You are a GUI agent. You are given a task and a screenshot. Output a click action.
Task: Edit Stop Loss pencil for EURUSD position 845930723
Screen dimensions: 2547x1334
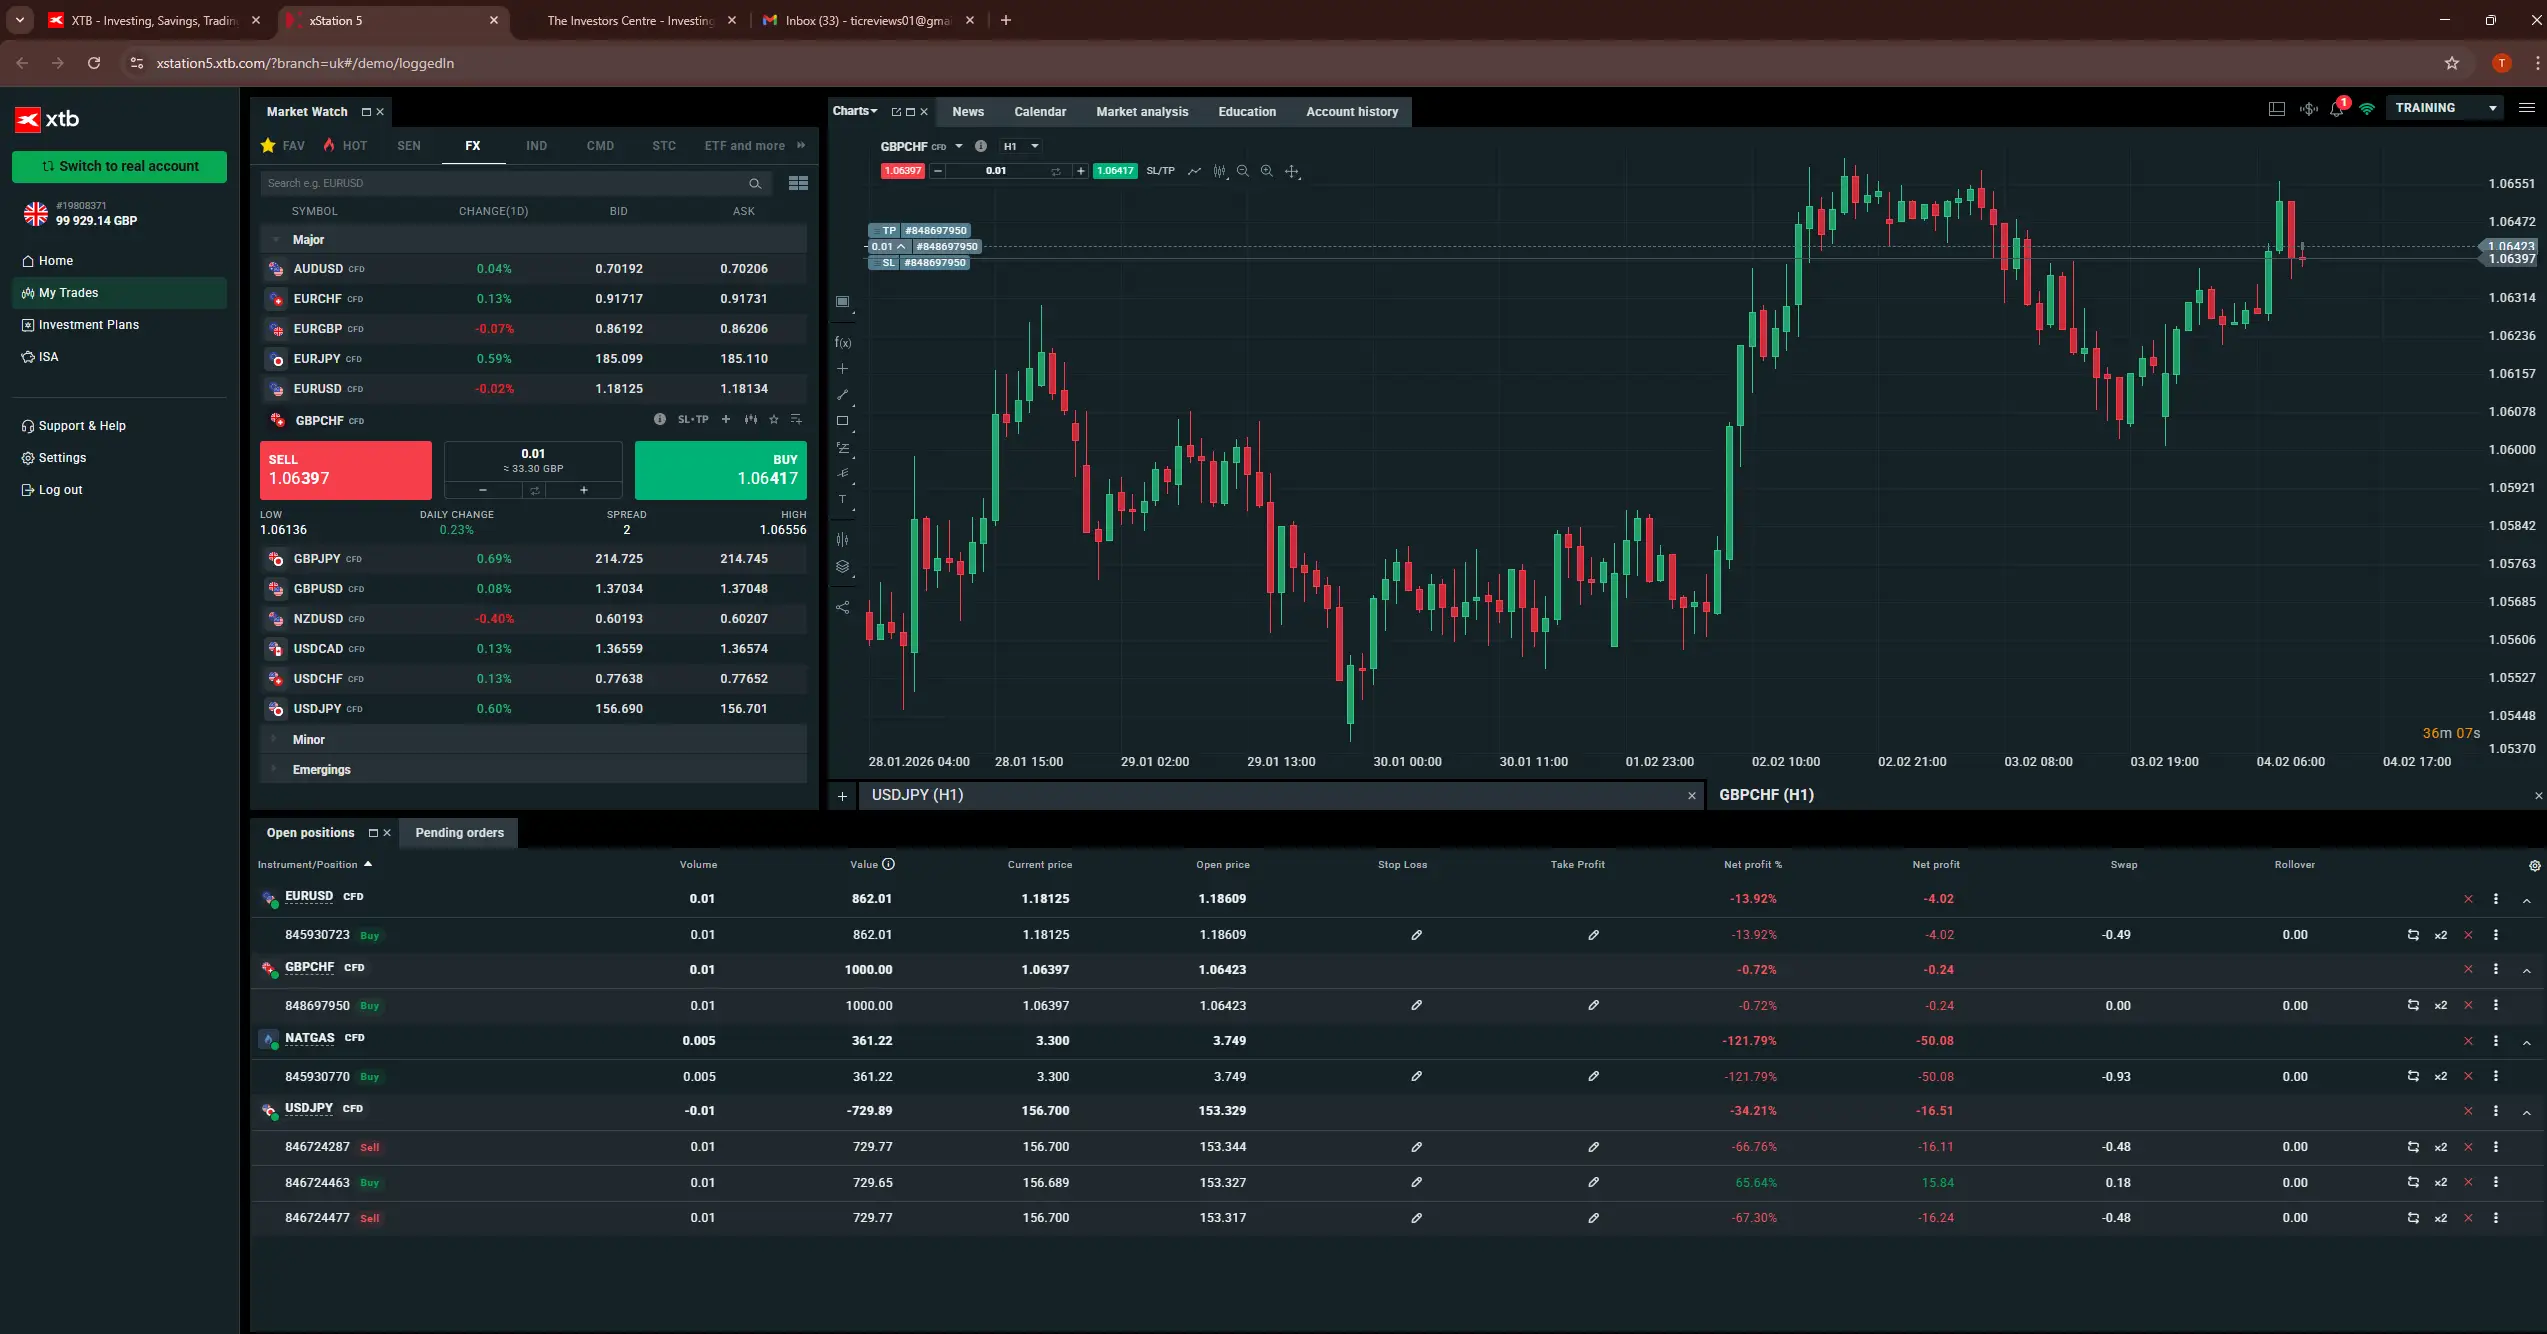[1417, 935]
